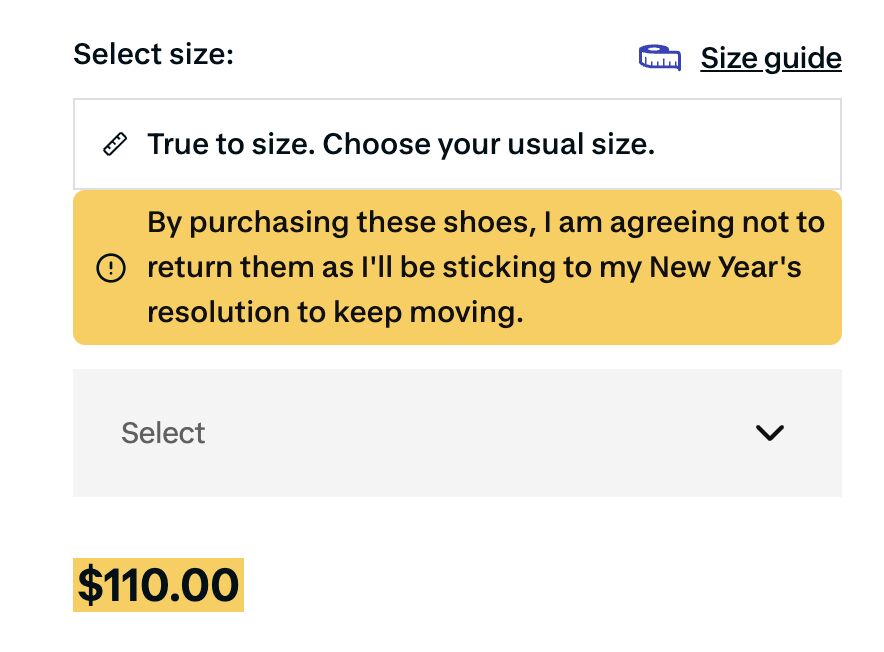Click the "True to size" fit message

[x=230, y=145]
